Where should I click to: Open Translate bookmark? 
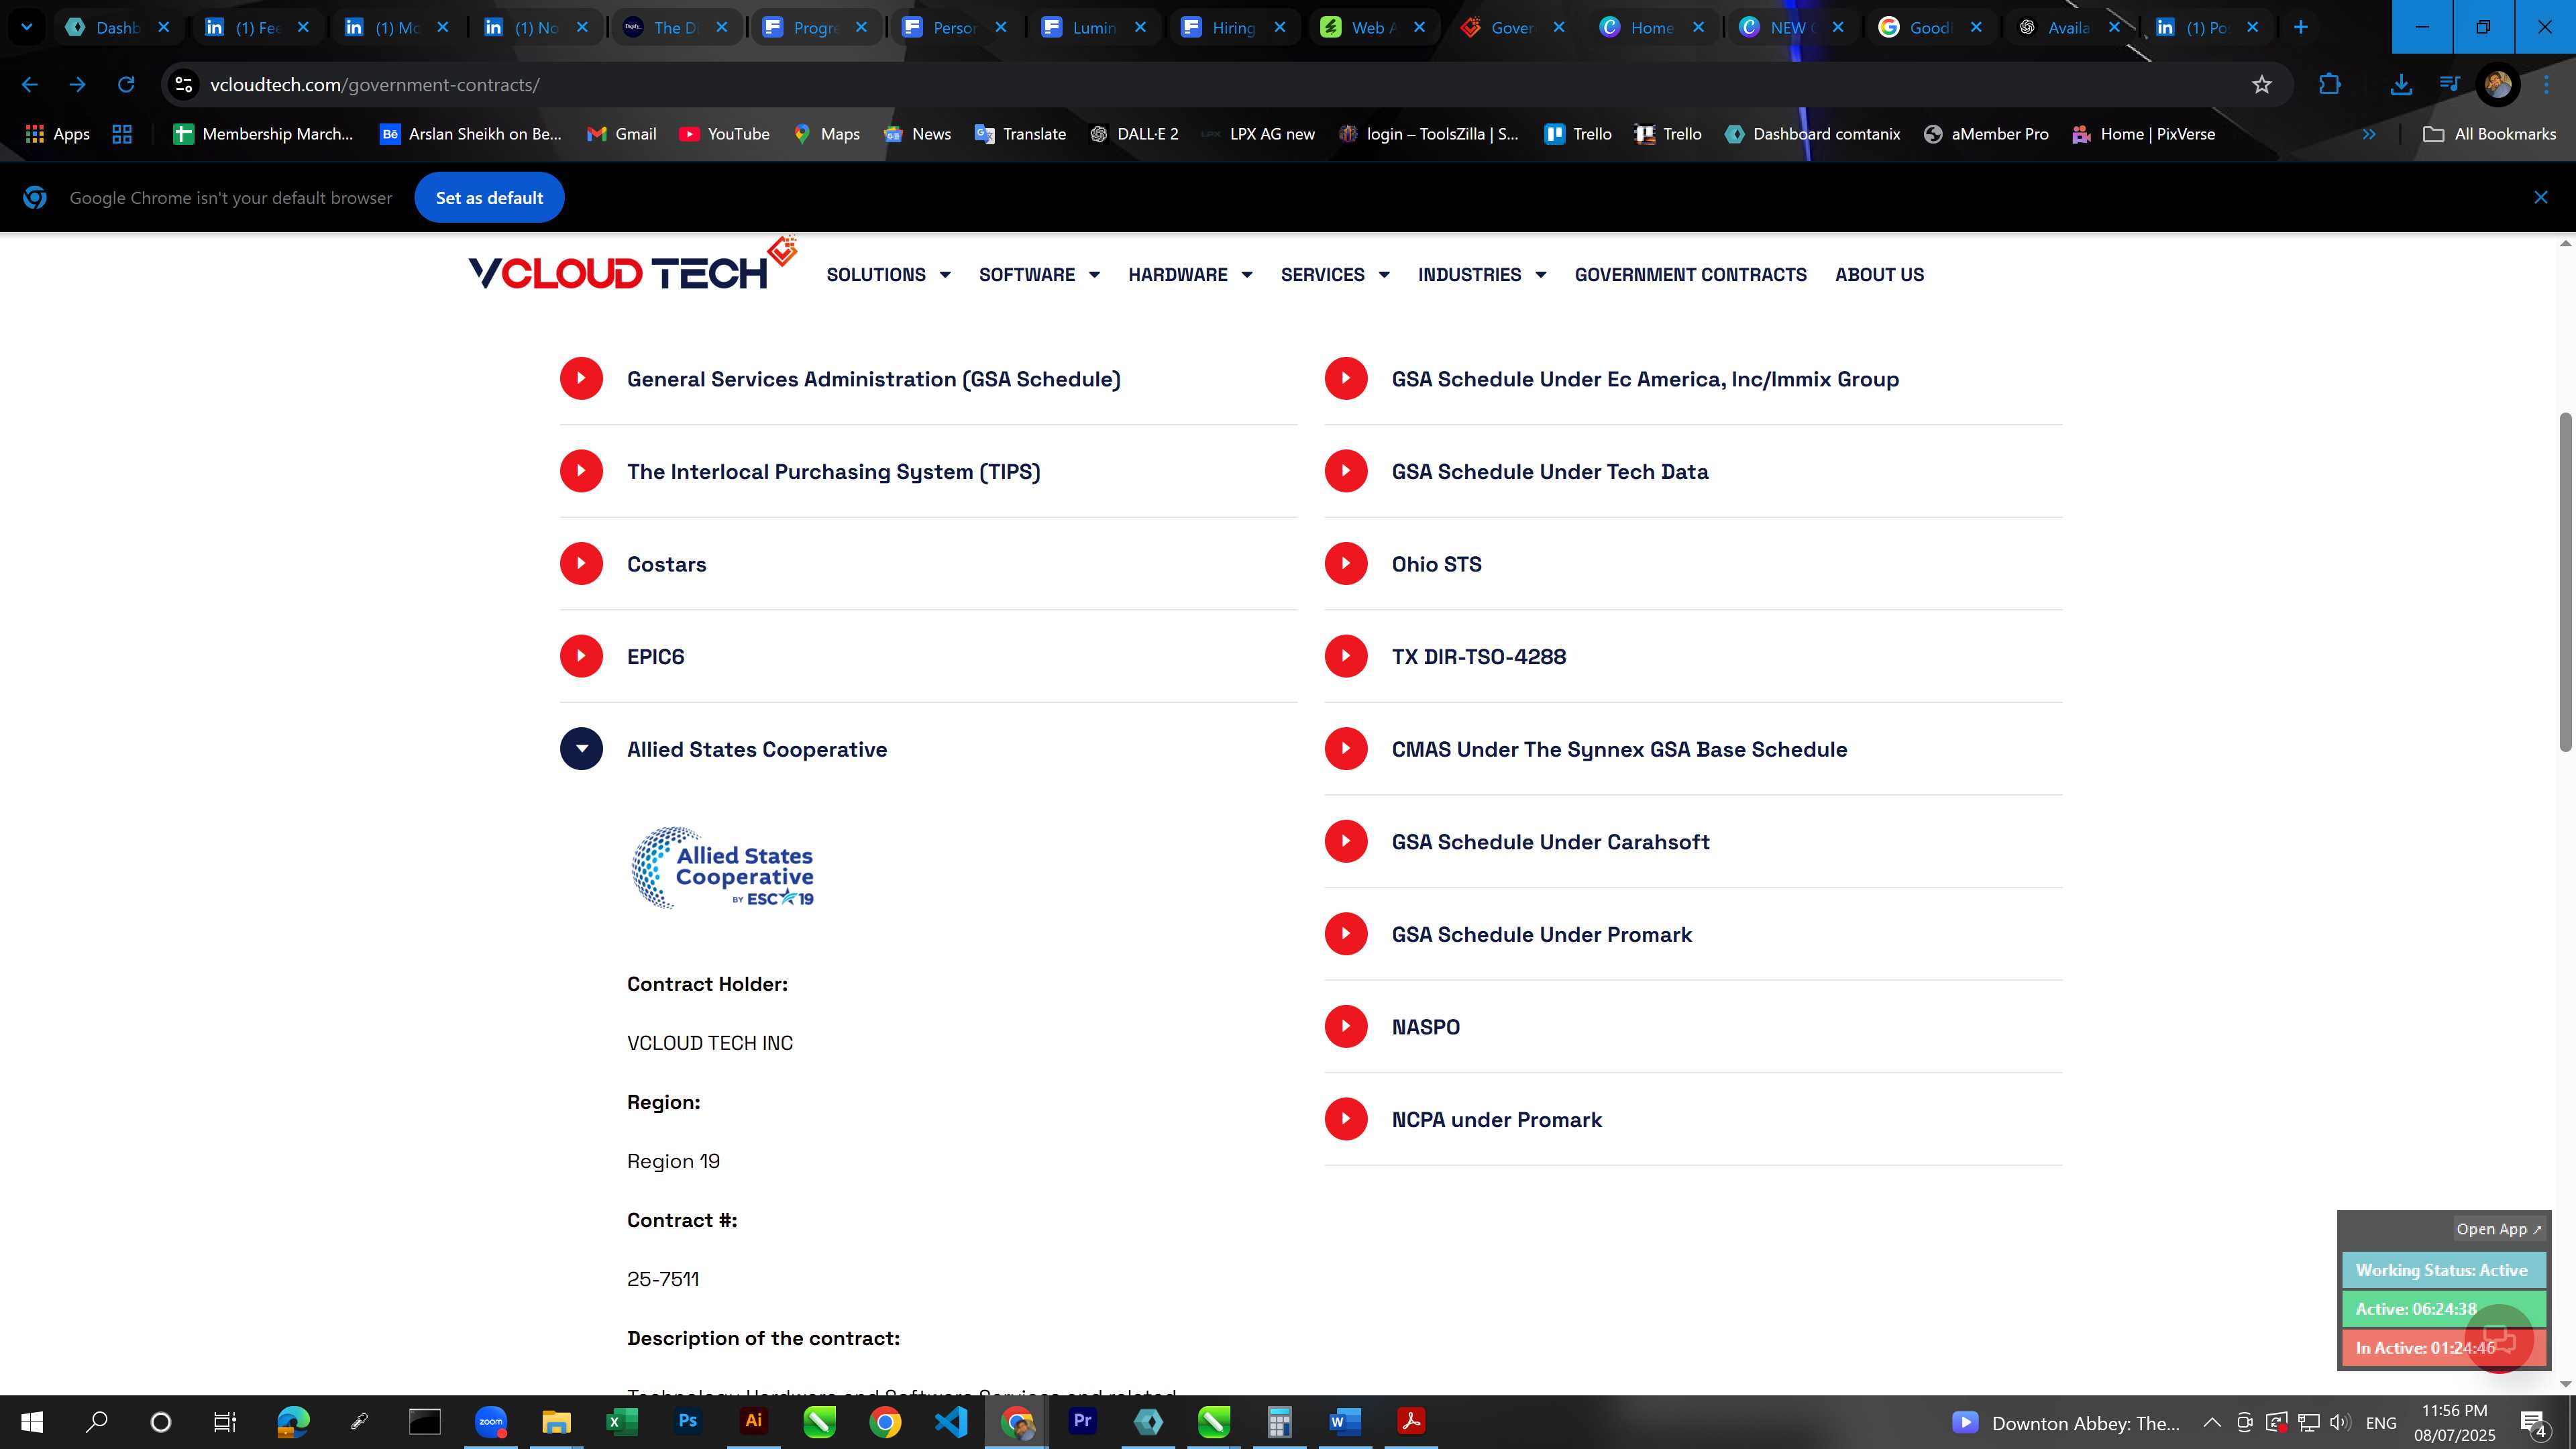click(x=1020, y=134)
